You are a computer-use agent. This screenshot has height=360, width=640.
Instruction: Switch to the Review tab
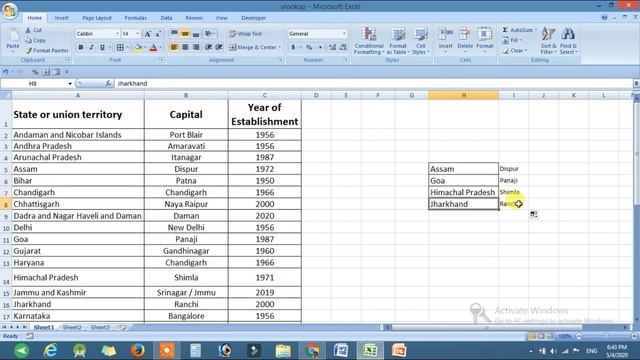pyautogui.click(x=194, y=18)
